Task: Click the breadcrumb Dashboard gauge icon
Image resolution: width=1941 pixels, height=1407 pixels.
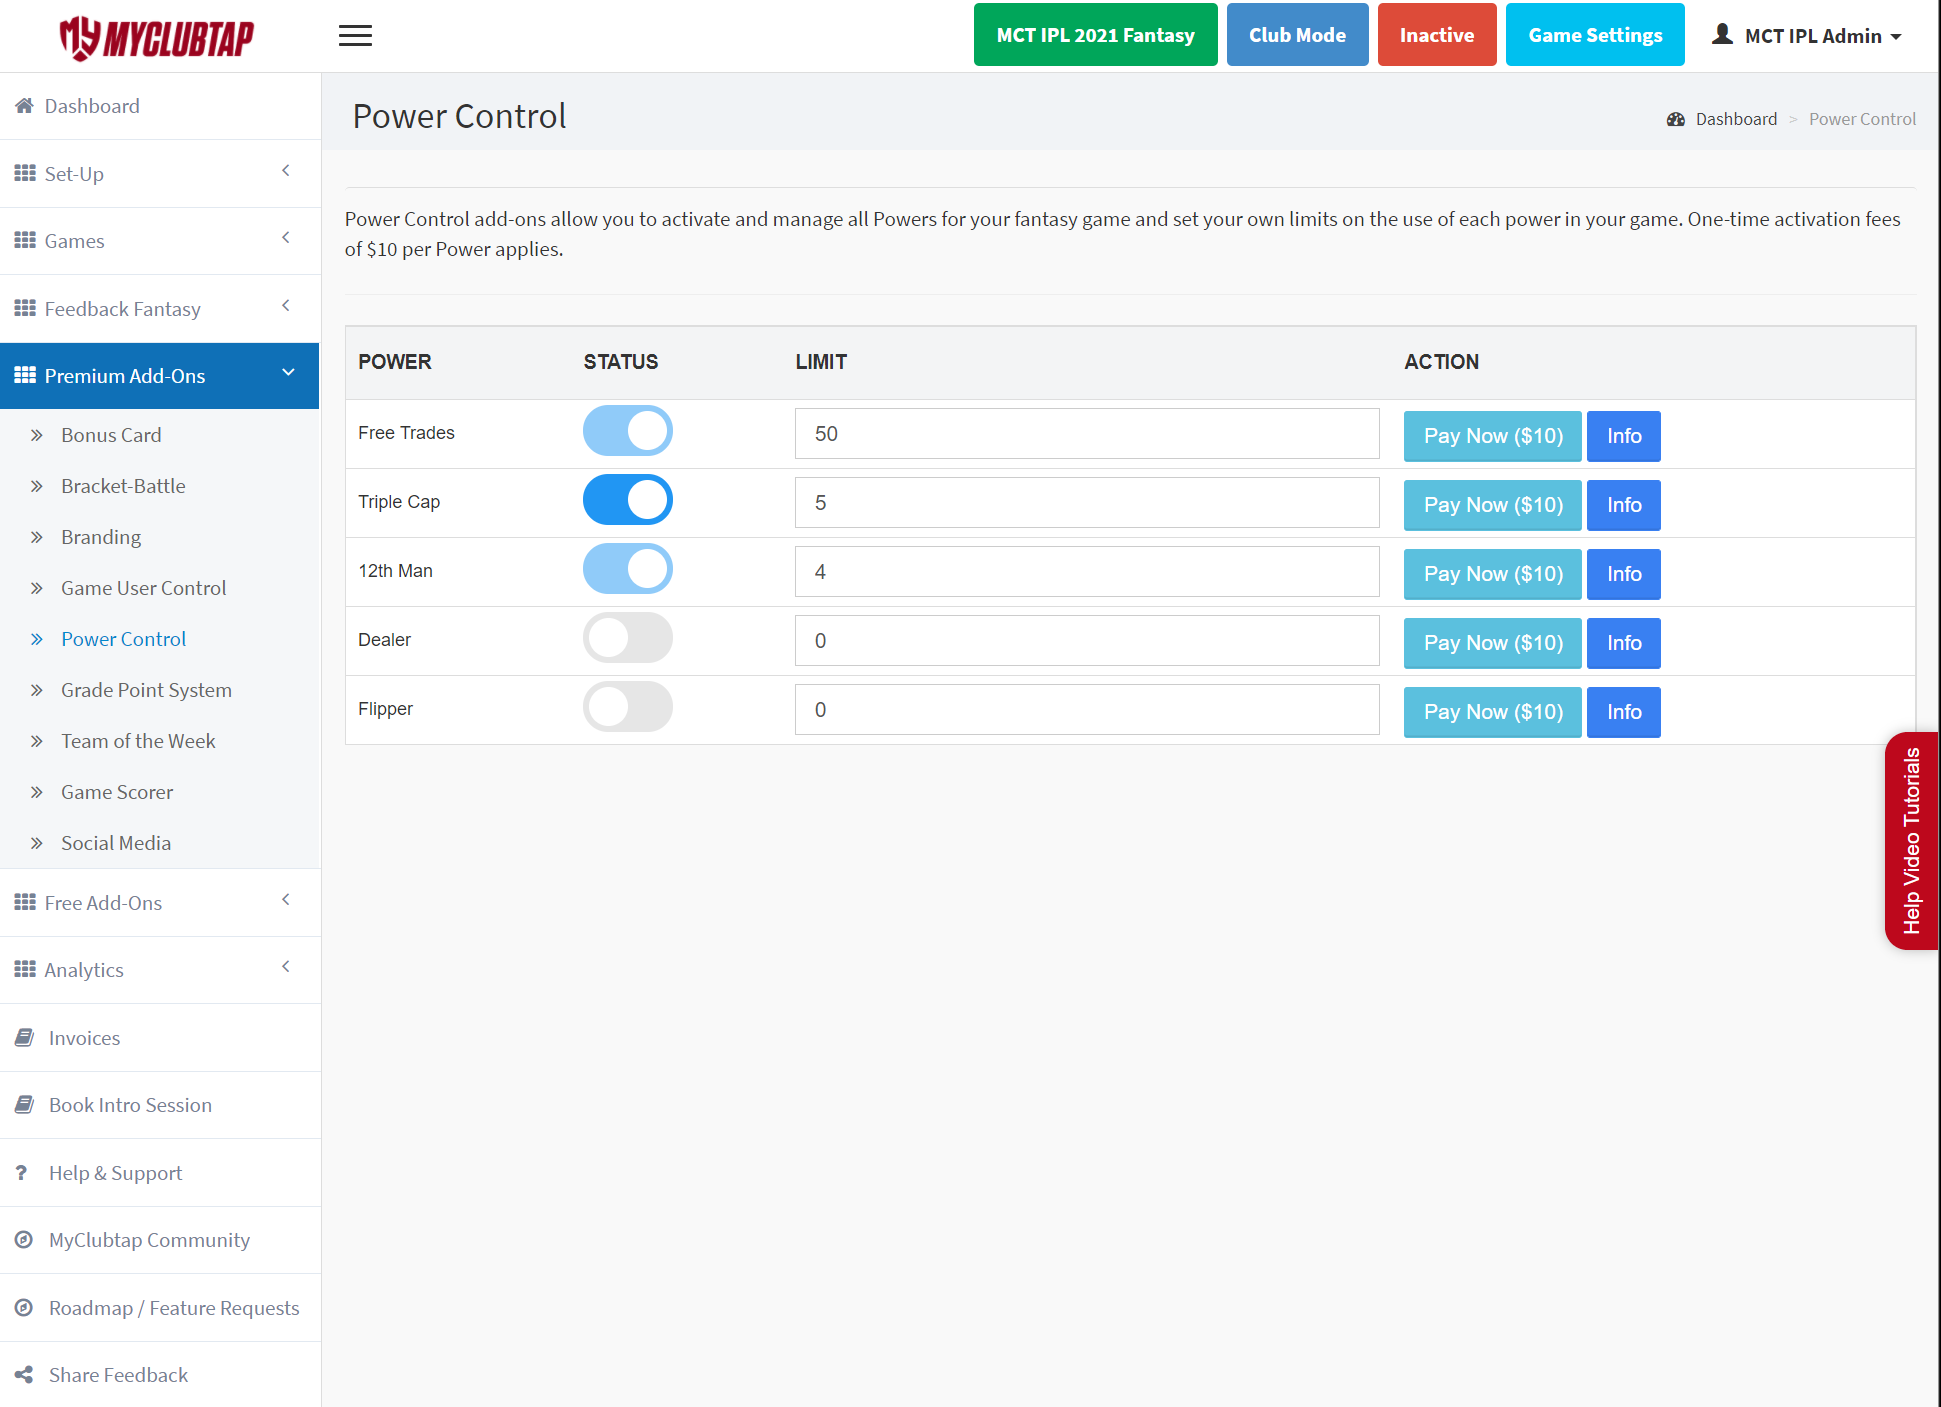Action: (1676, 119)
